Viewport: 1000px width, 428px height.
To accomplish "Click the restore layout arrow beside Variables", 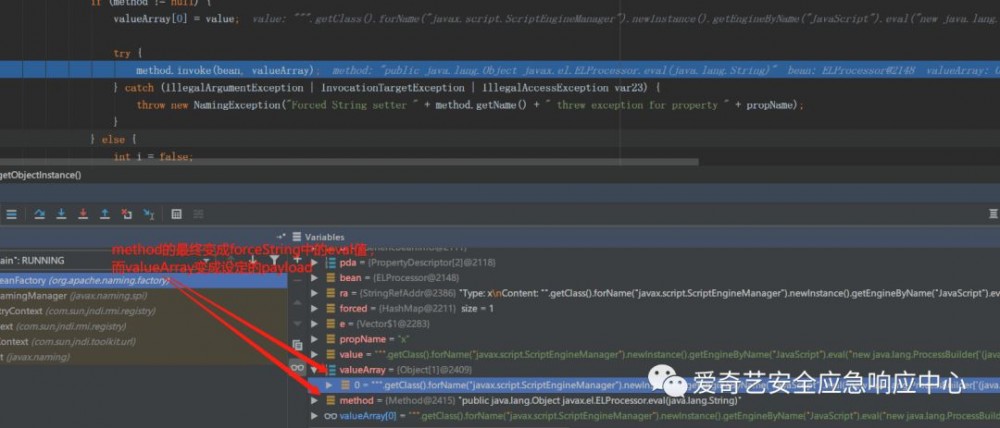I will coord(281,237).
